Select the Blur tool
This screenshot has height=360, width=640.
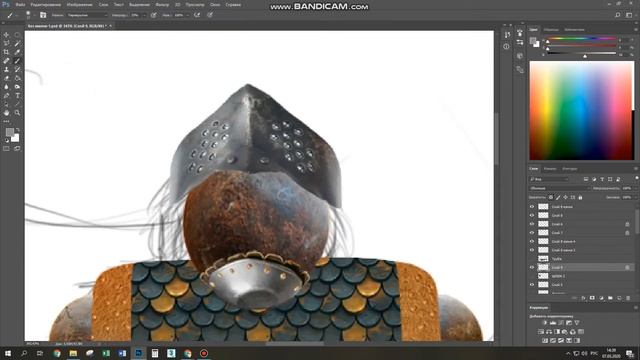coord(6,87)
